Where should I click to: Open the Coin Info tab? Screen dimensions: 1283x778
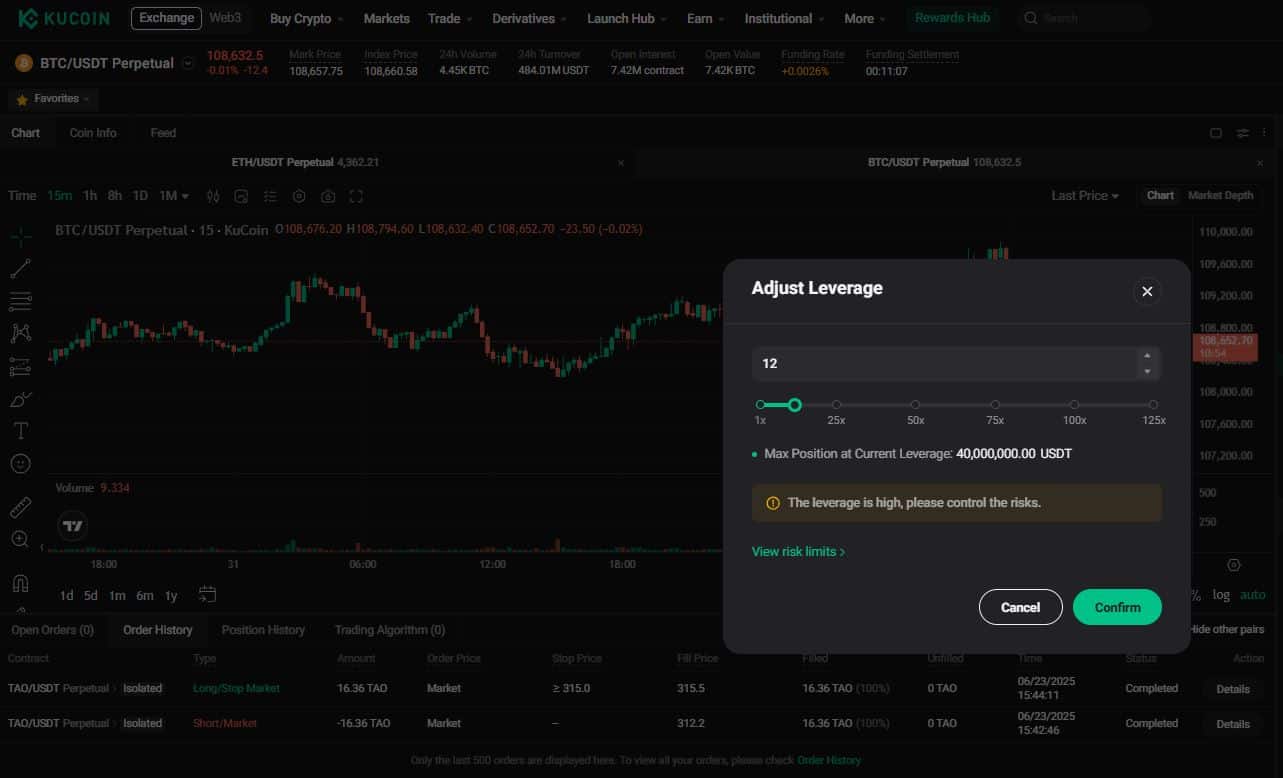tap(93, 133)
